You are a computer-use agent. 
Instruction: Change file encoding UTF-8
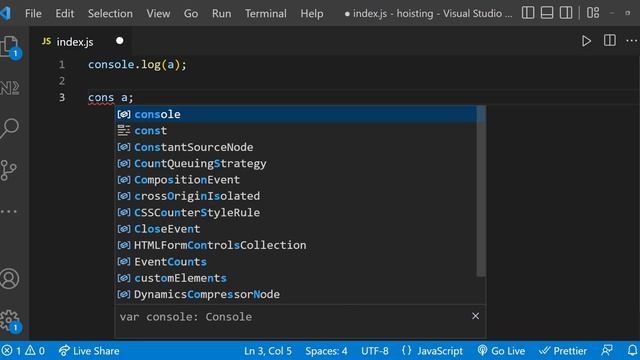pyautogui.click(x=375, y=351)
